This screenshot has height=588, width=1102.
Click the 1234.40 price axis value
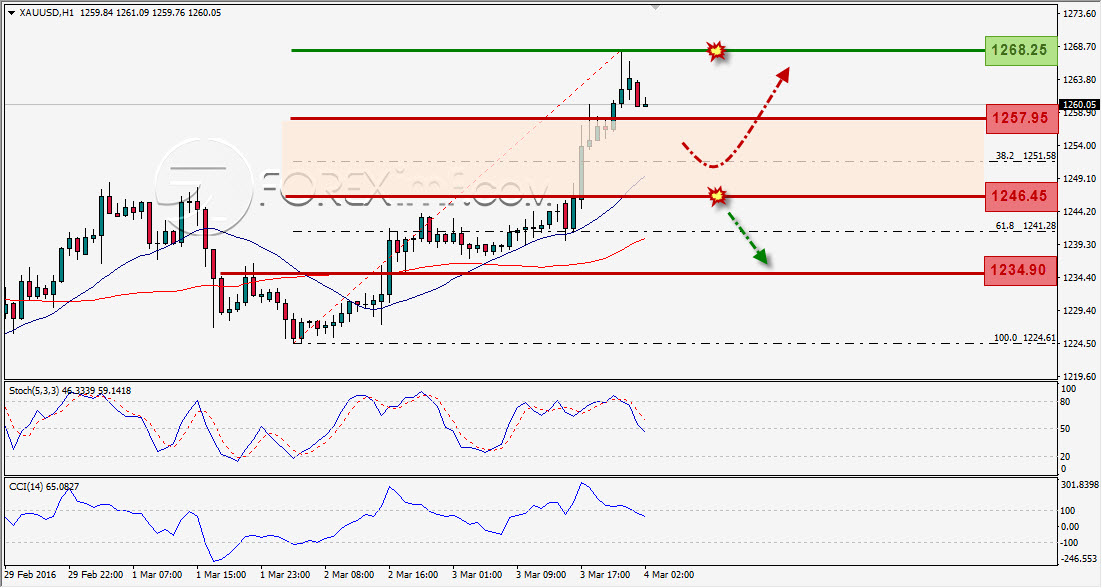tap(1080, 277)
